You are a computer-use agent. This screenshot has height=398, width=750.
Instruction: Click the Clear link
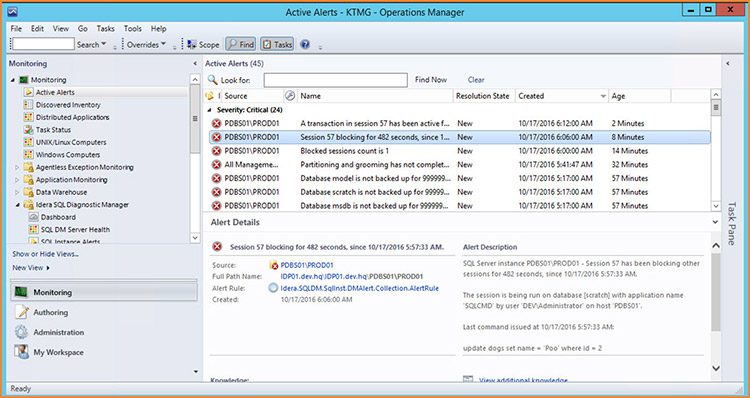[x=476, y=80]
